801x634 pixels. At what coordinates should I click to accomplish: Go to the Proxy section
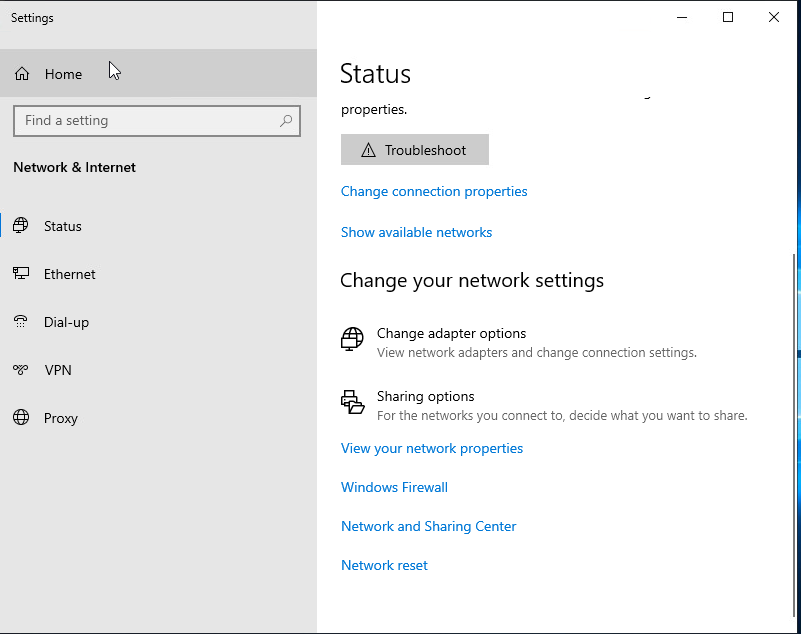click(x=158, y=418)
